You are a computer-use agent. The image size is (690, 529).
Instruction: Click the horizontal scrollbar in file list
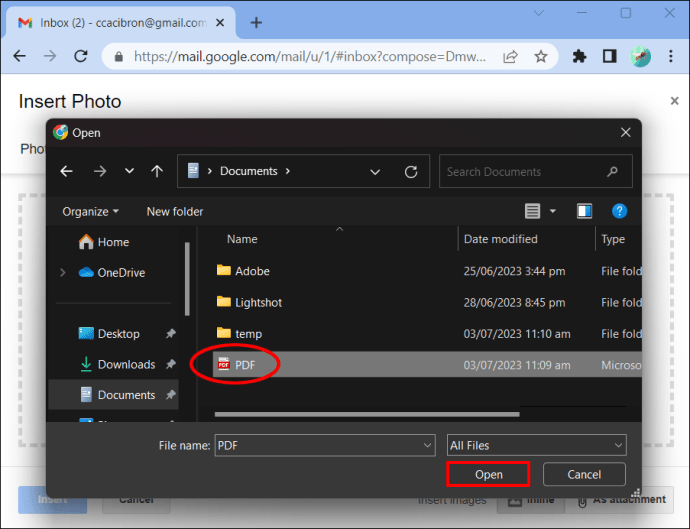click(x=367, y=414)
